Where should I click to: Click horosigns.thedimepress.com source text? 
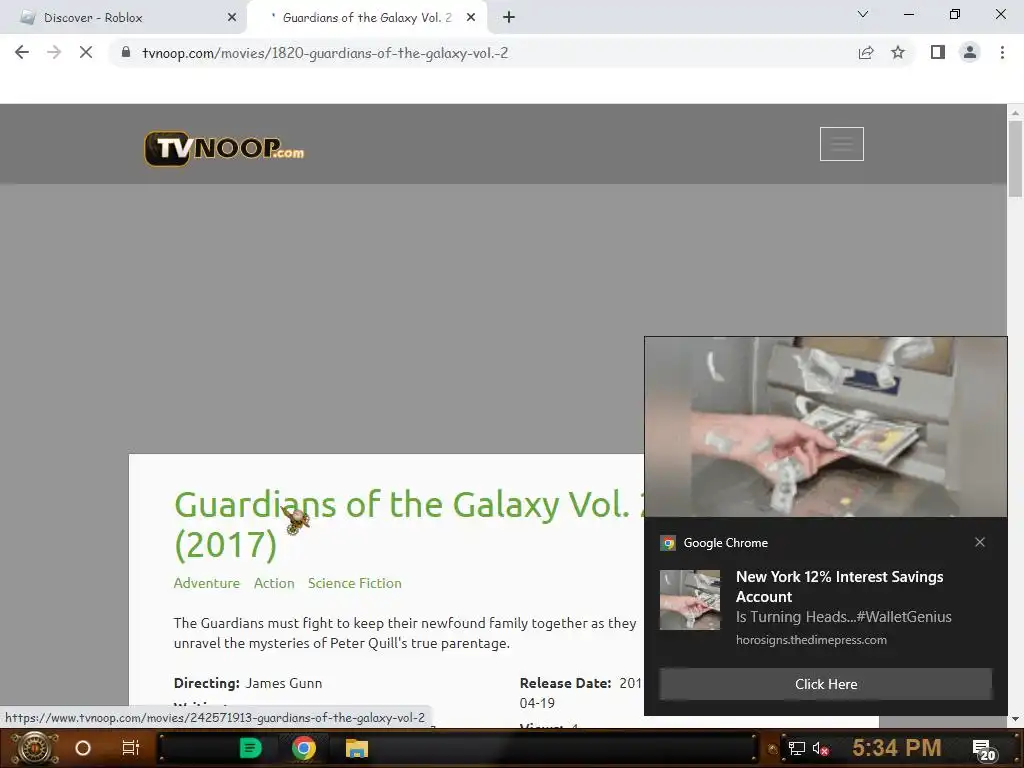811,640
